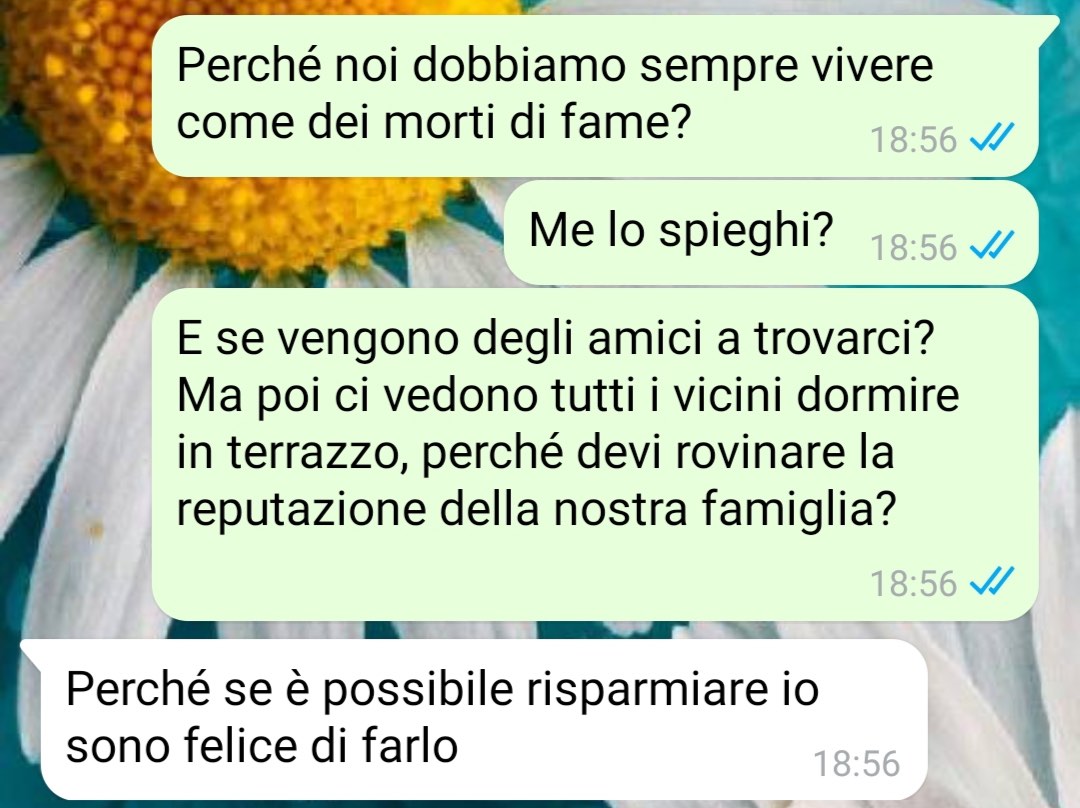Tap the 18:56 timestamp of the first green message

(913, 139)
